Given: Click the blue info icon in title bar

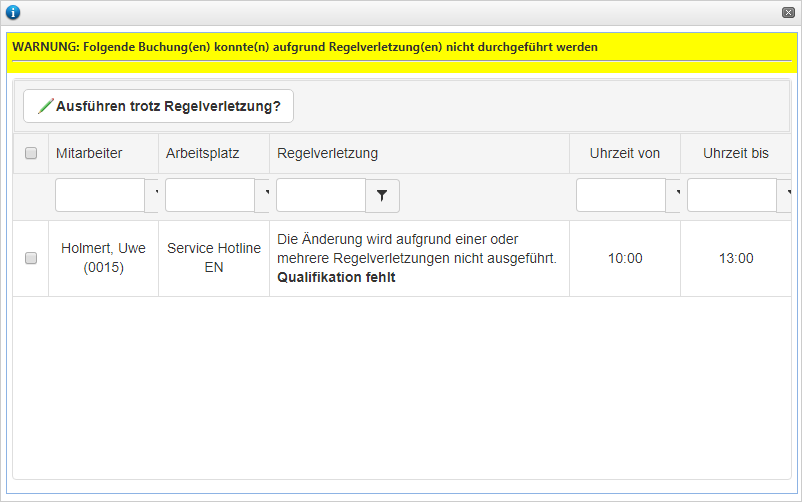Looking at the screenshot, I should tap(13, 12).
